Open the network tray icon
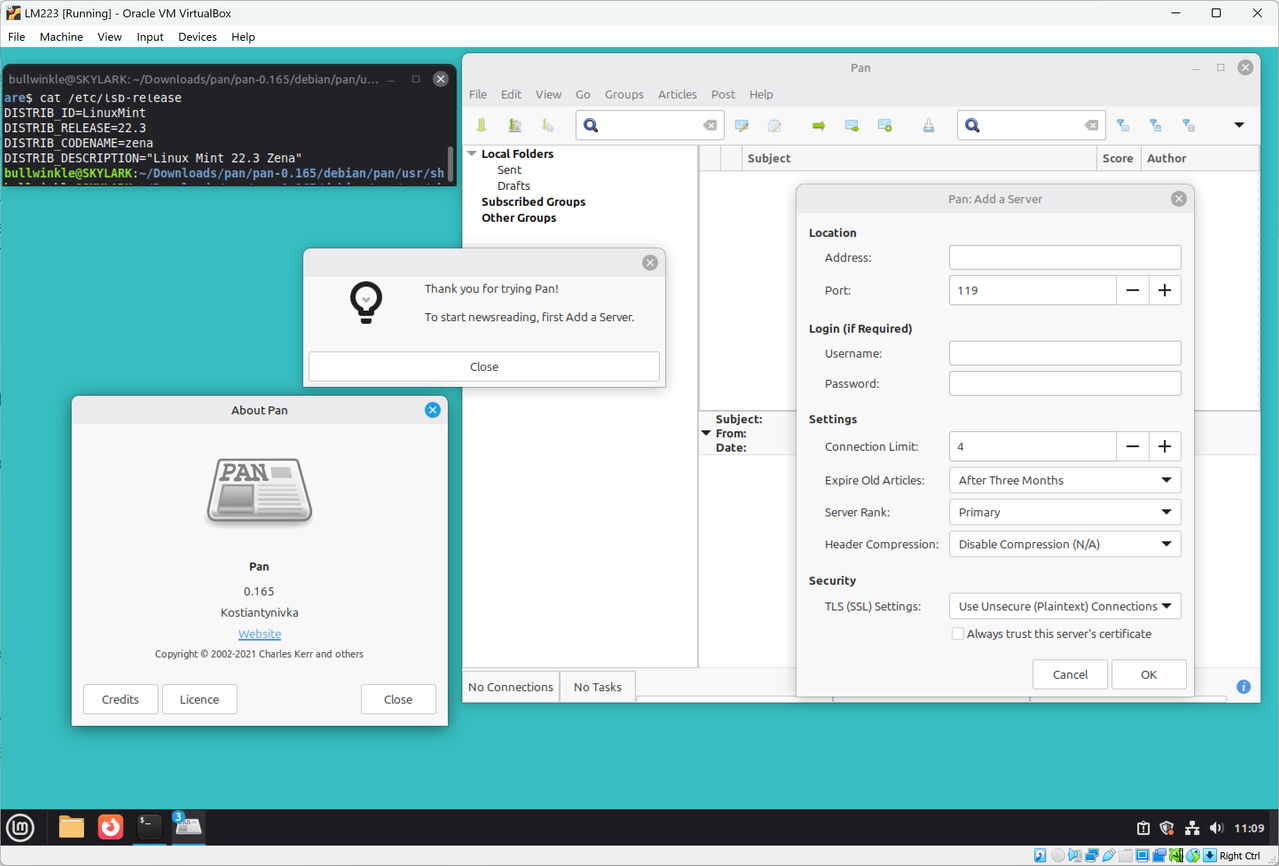The image size is (1279, 866). pos(1192,828)
